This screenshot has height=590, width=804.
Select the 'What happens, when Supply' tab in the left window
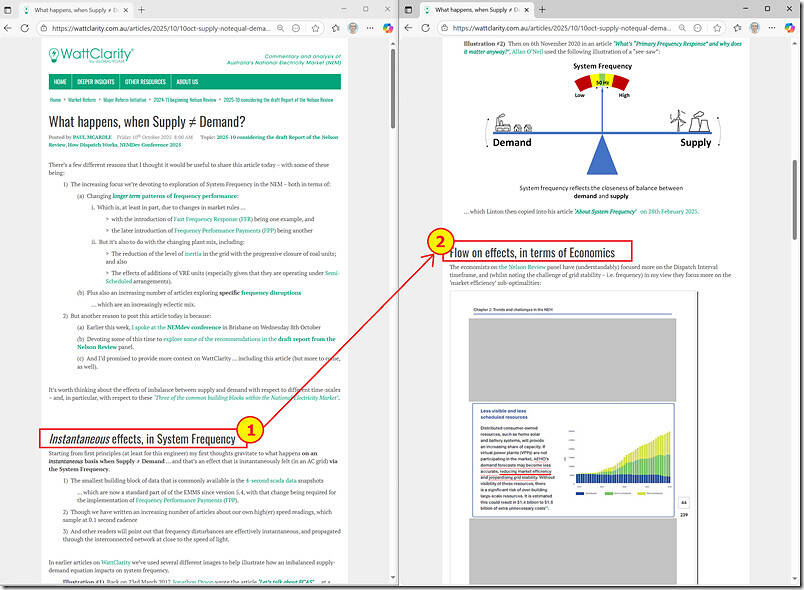(x=75, y=9)
